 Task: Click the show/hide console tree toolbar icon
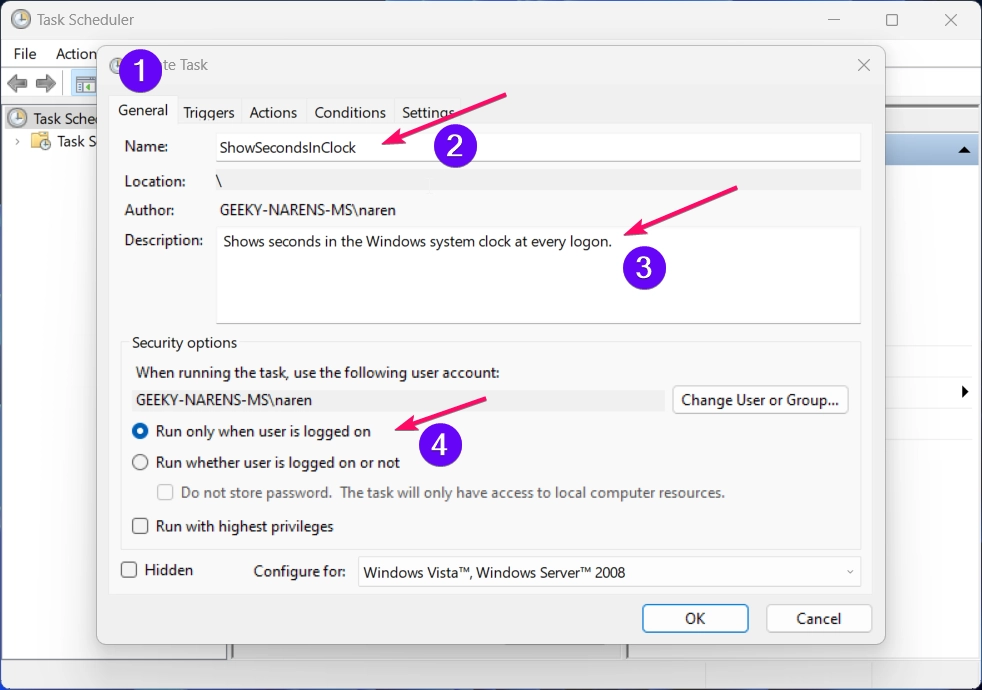point(86,84)
